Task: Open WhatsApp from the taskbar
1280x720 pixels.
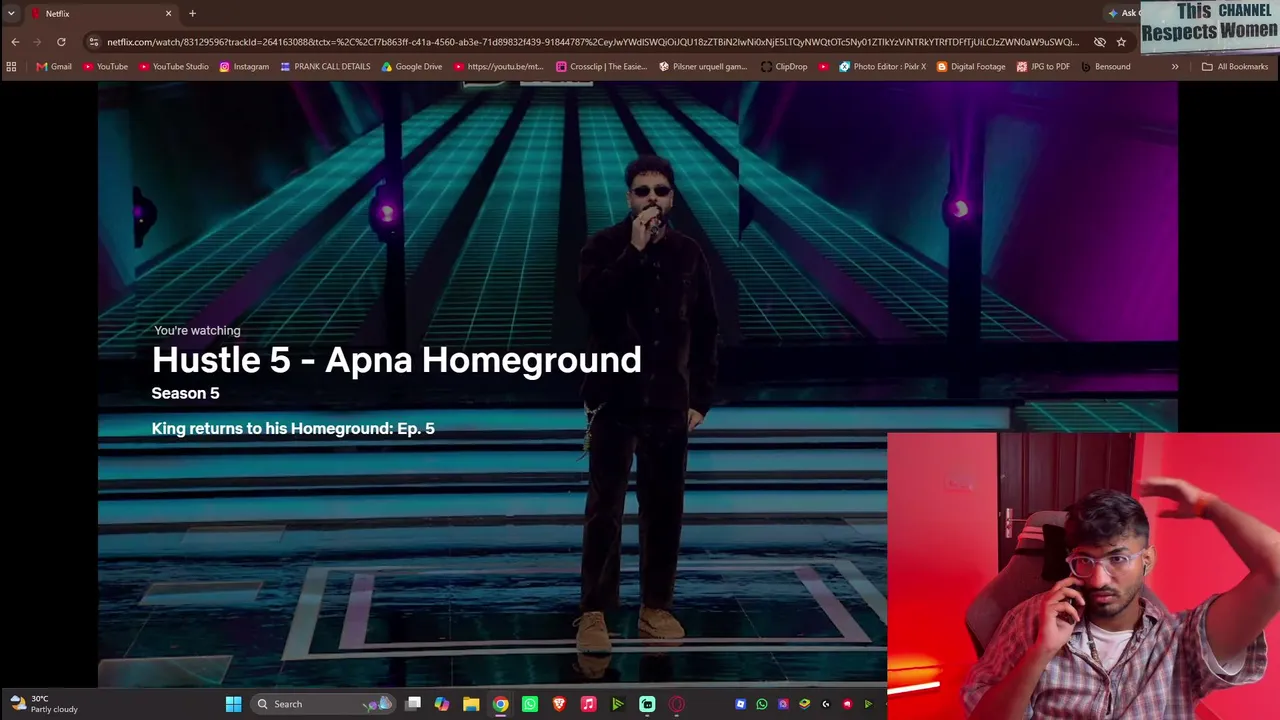Action: tap(530, 704)
